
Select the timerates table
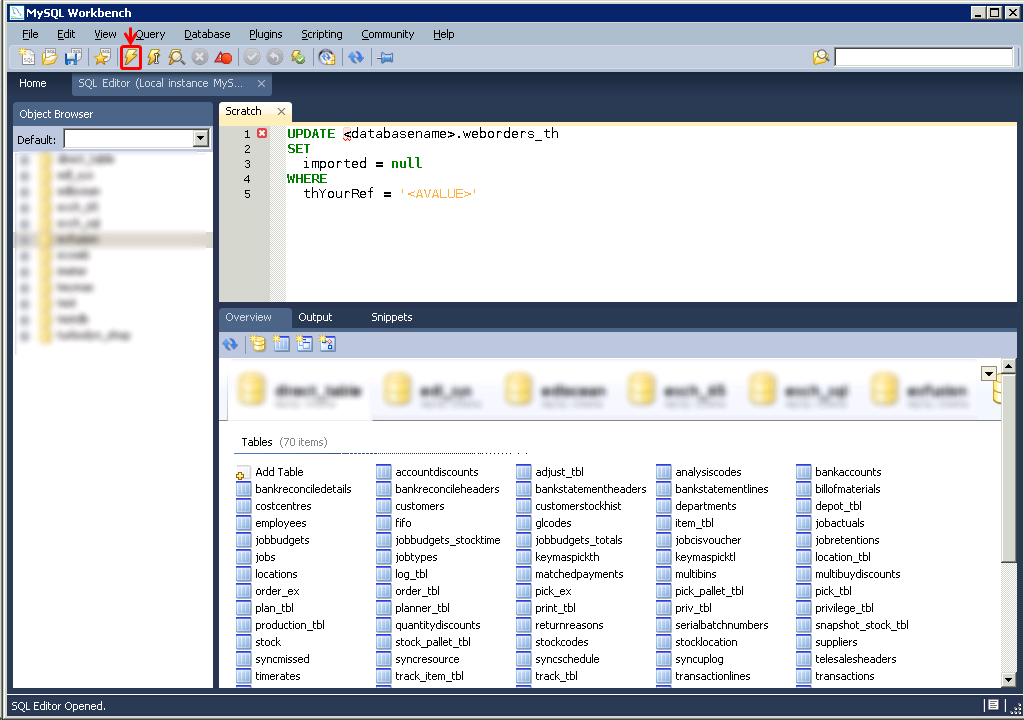[x=269, y=676]
